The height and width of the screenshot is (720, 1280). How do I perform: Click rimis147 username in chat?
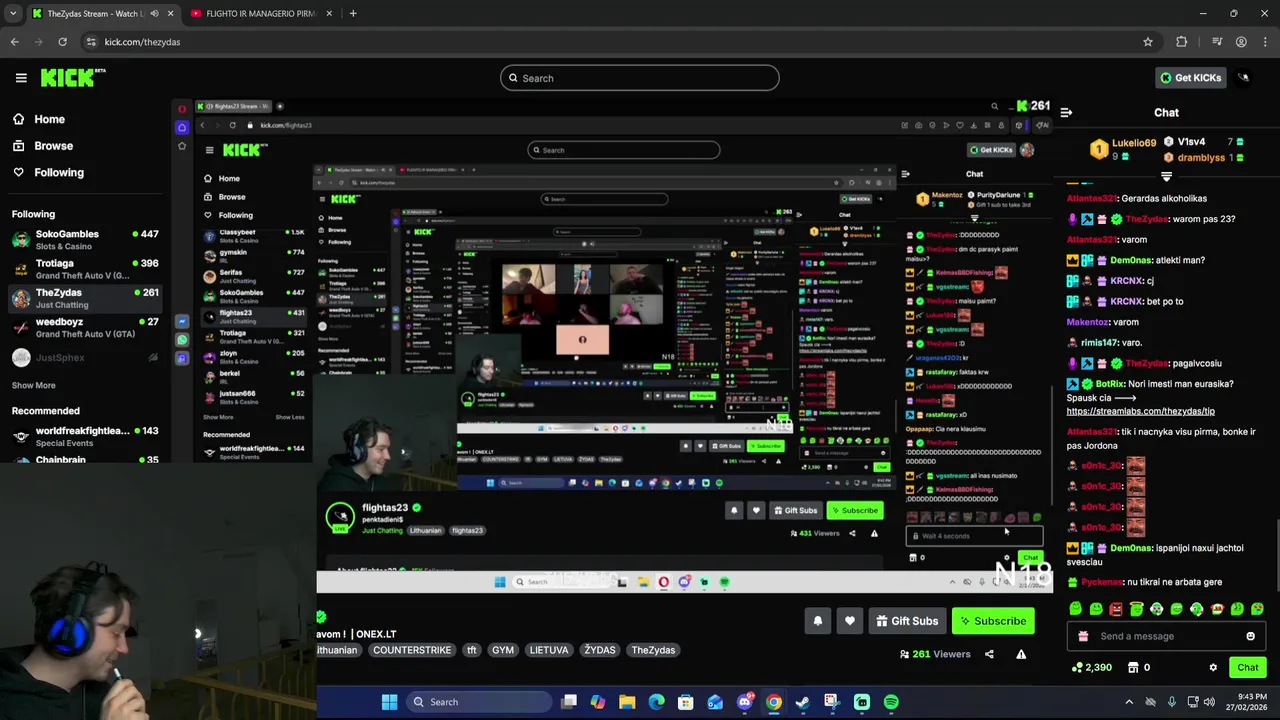[x=1098, y=342]
